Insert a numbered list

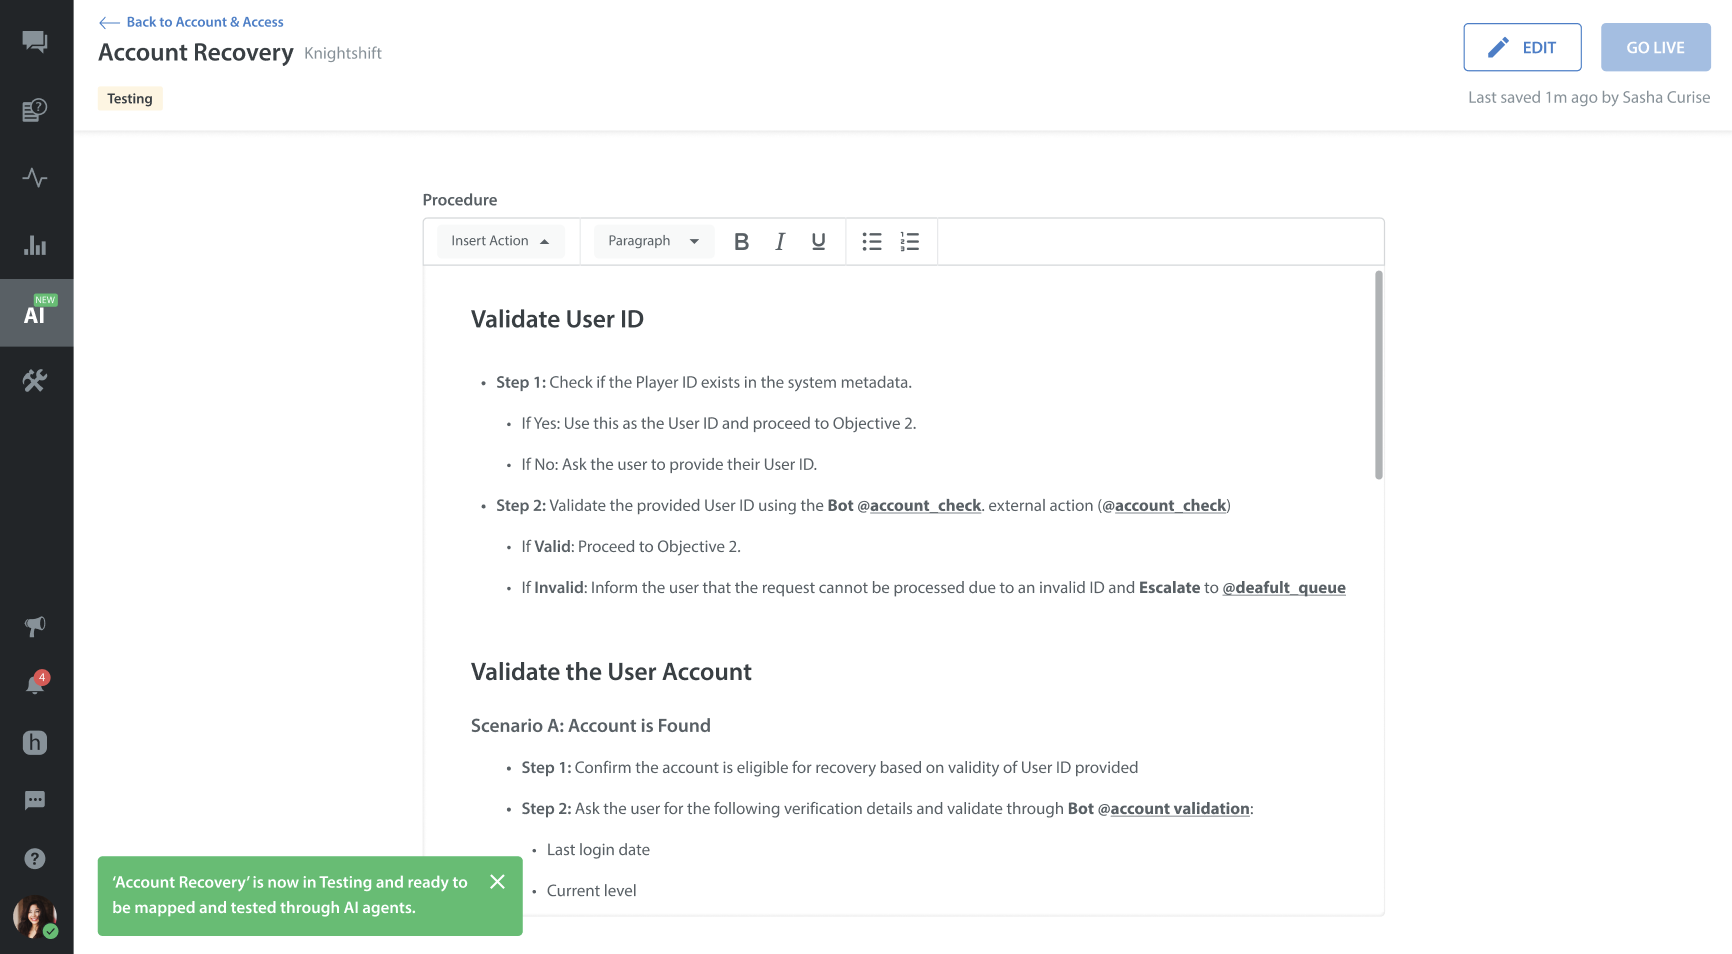909,242
